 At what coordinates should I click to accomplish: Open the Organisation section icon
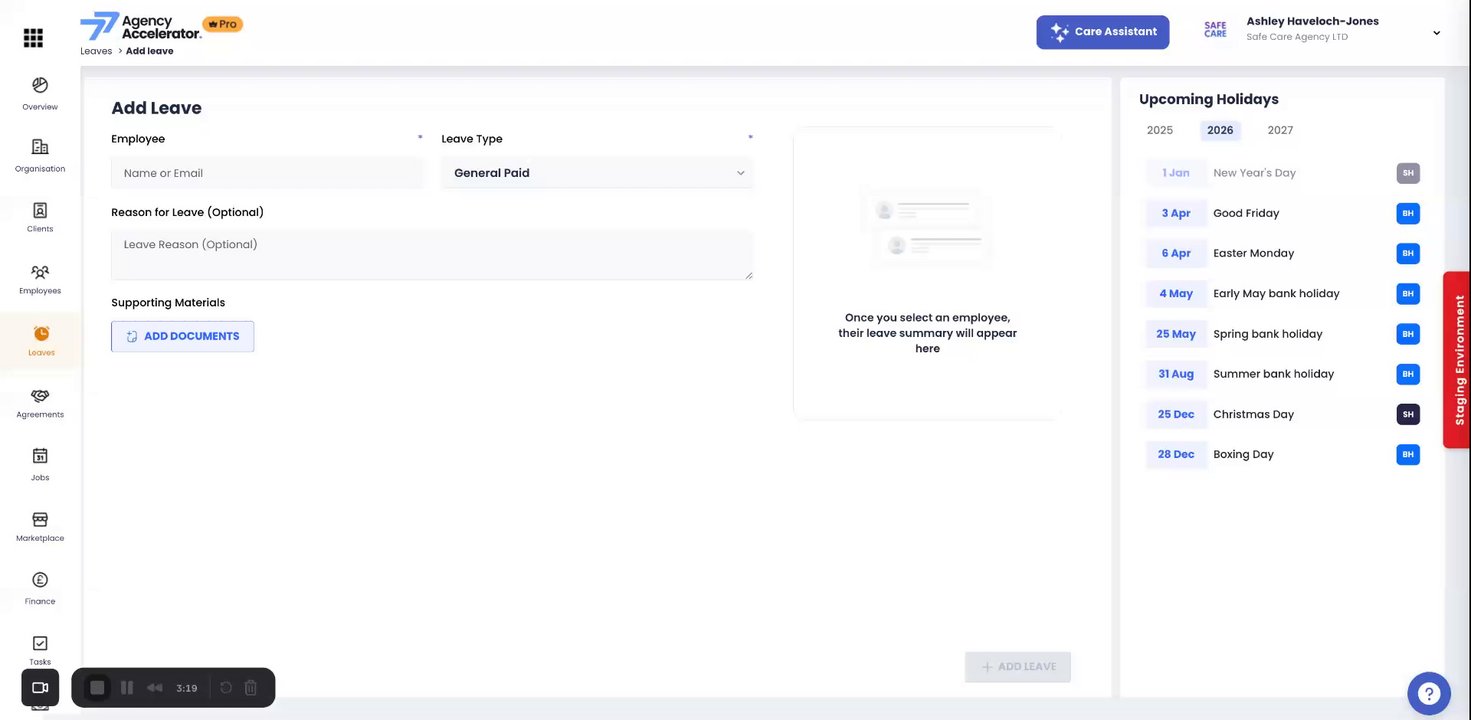tap(40, 148)
